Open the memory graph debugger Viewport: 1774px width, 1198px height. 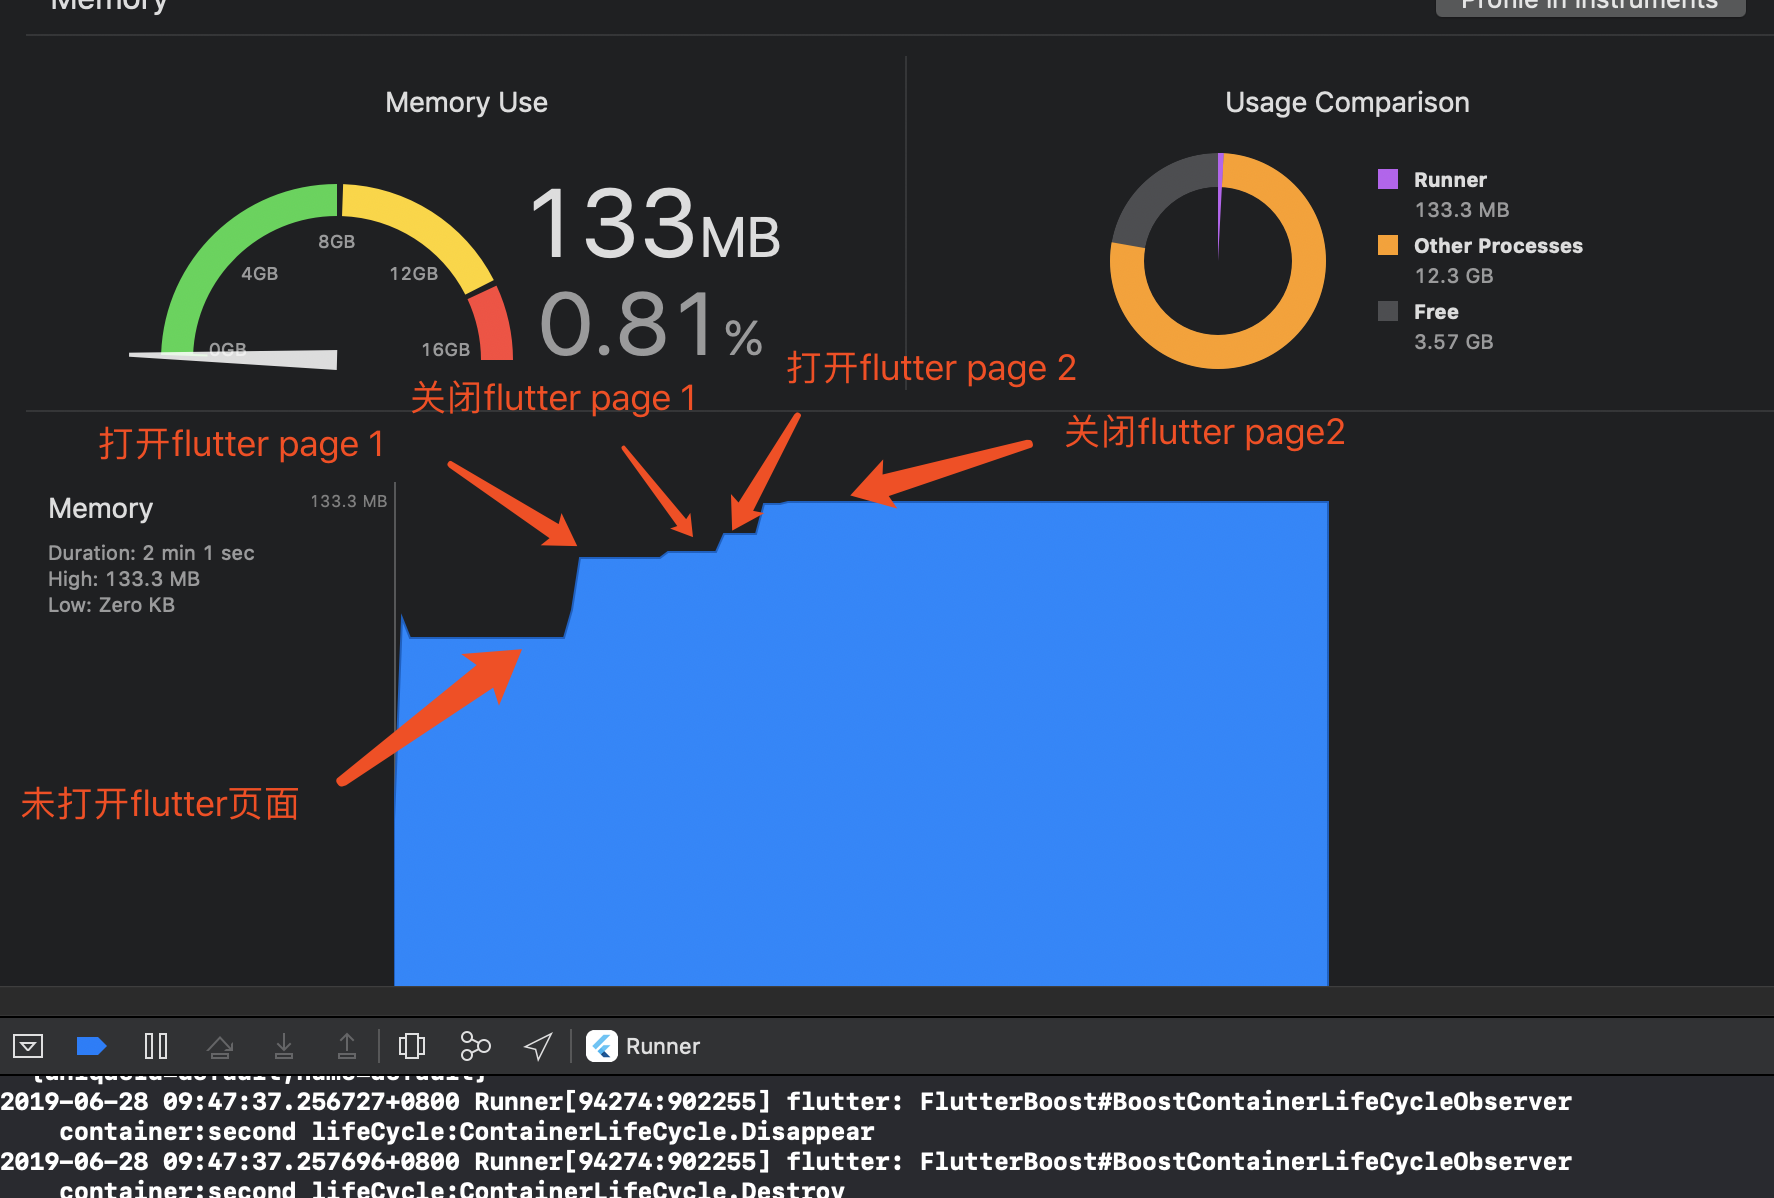click(475, 1046)
